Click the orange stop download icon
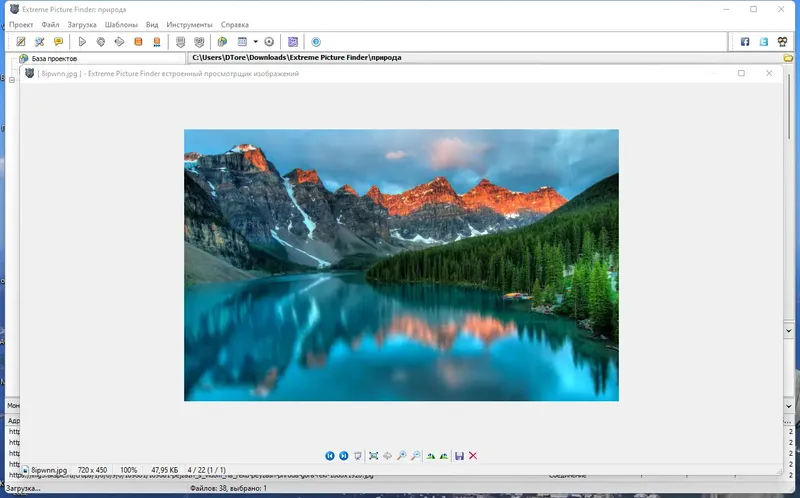This screenshot has height=498, width=800. coord(138,42)
